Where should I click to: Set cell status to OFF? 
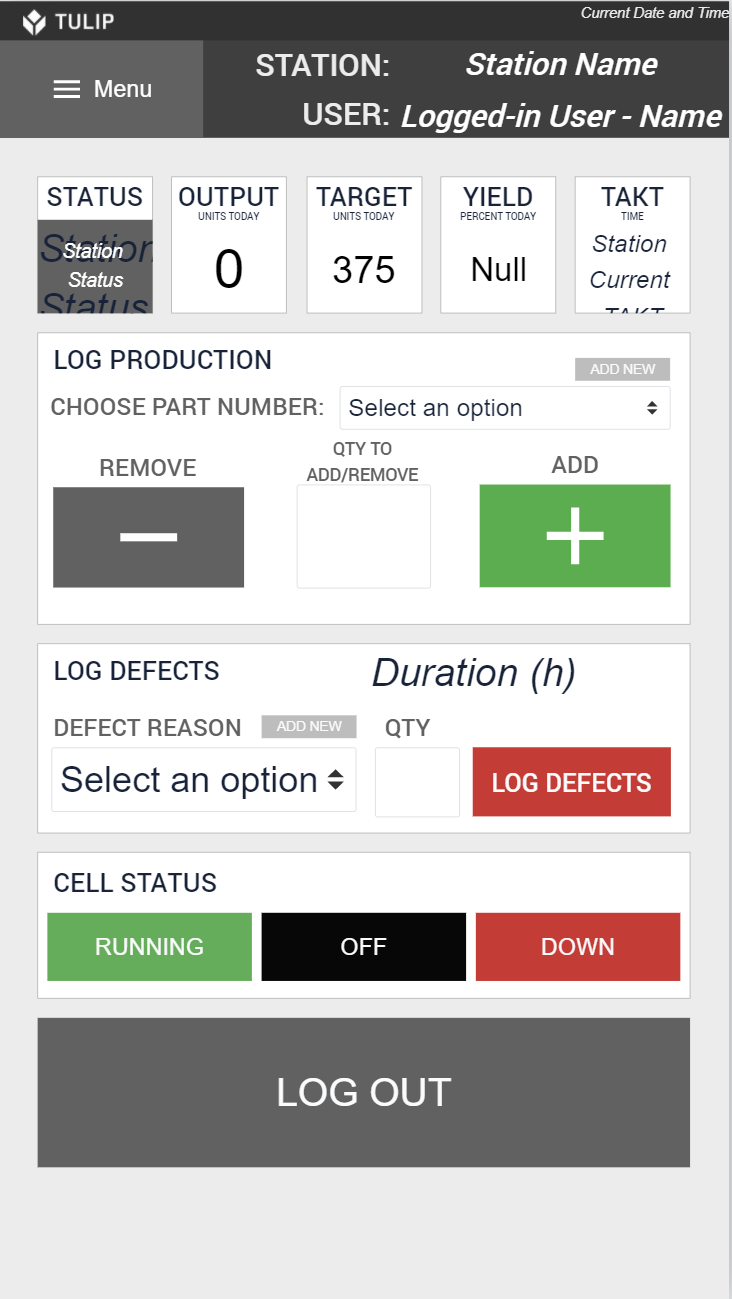pos(363,946)
